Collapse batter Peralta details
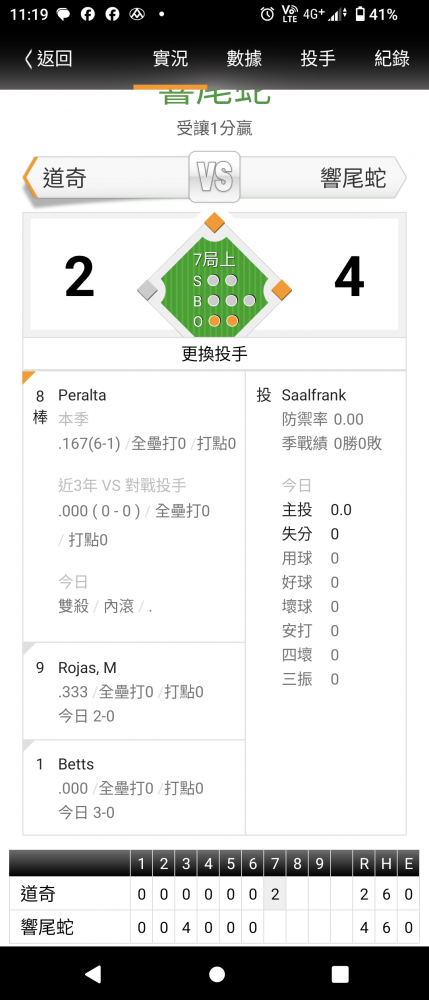 coord(134,506)
